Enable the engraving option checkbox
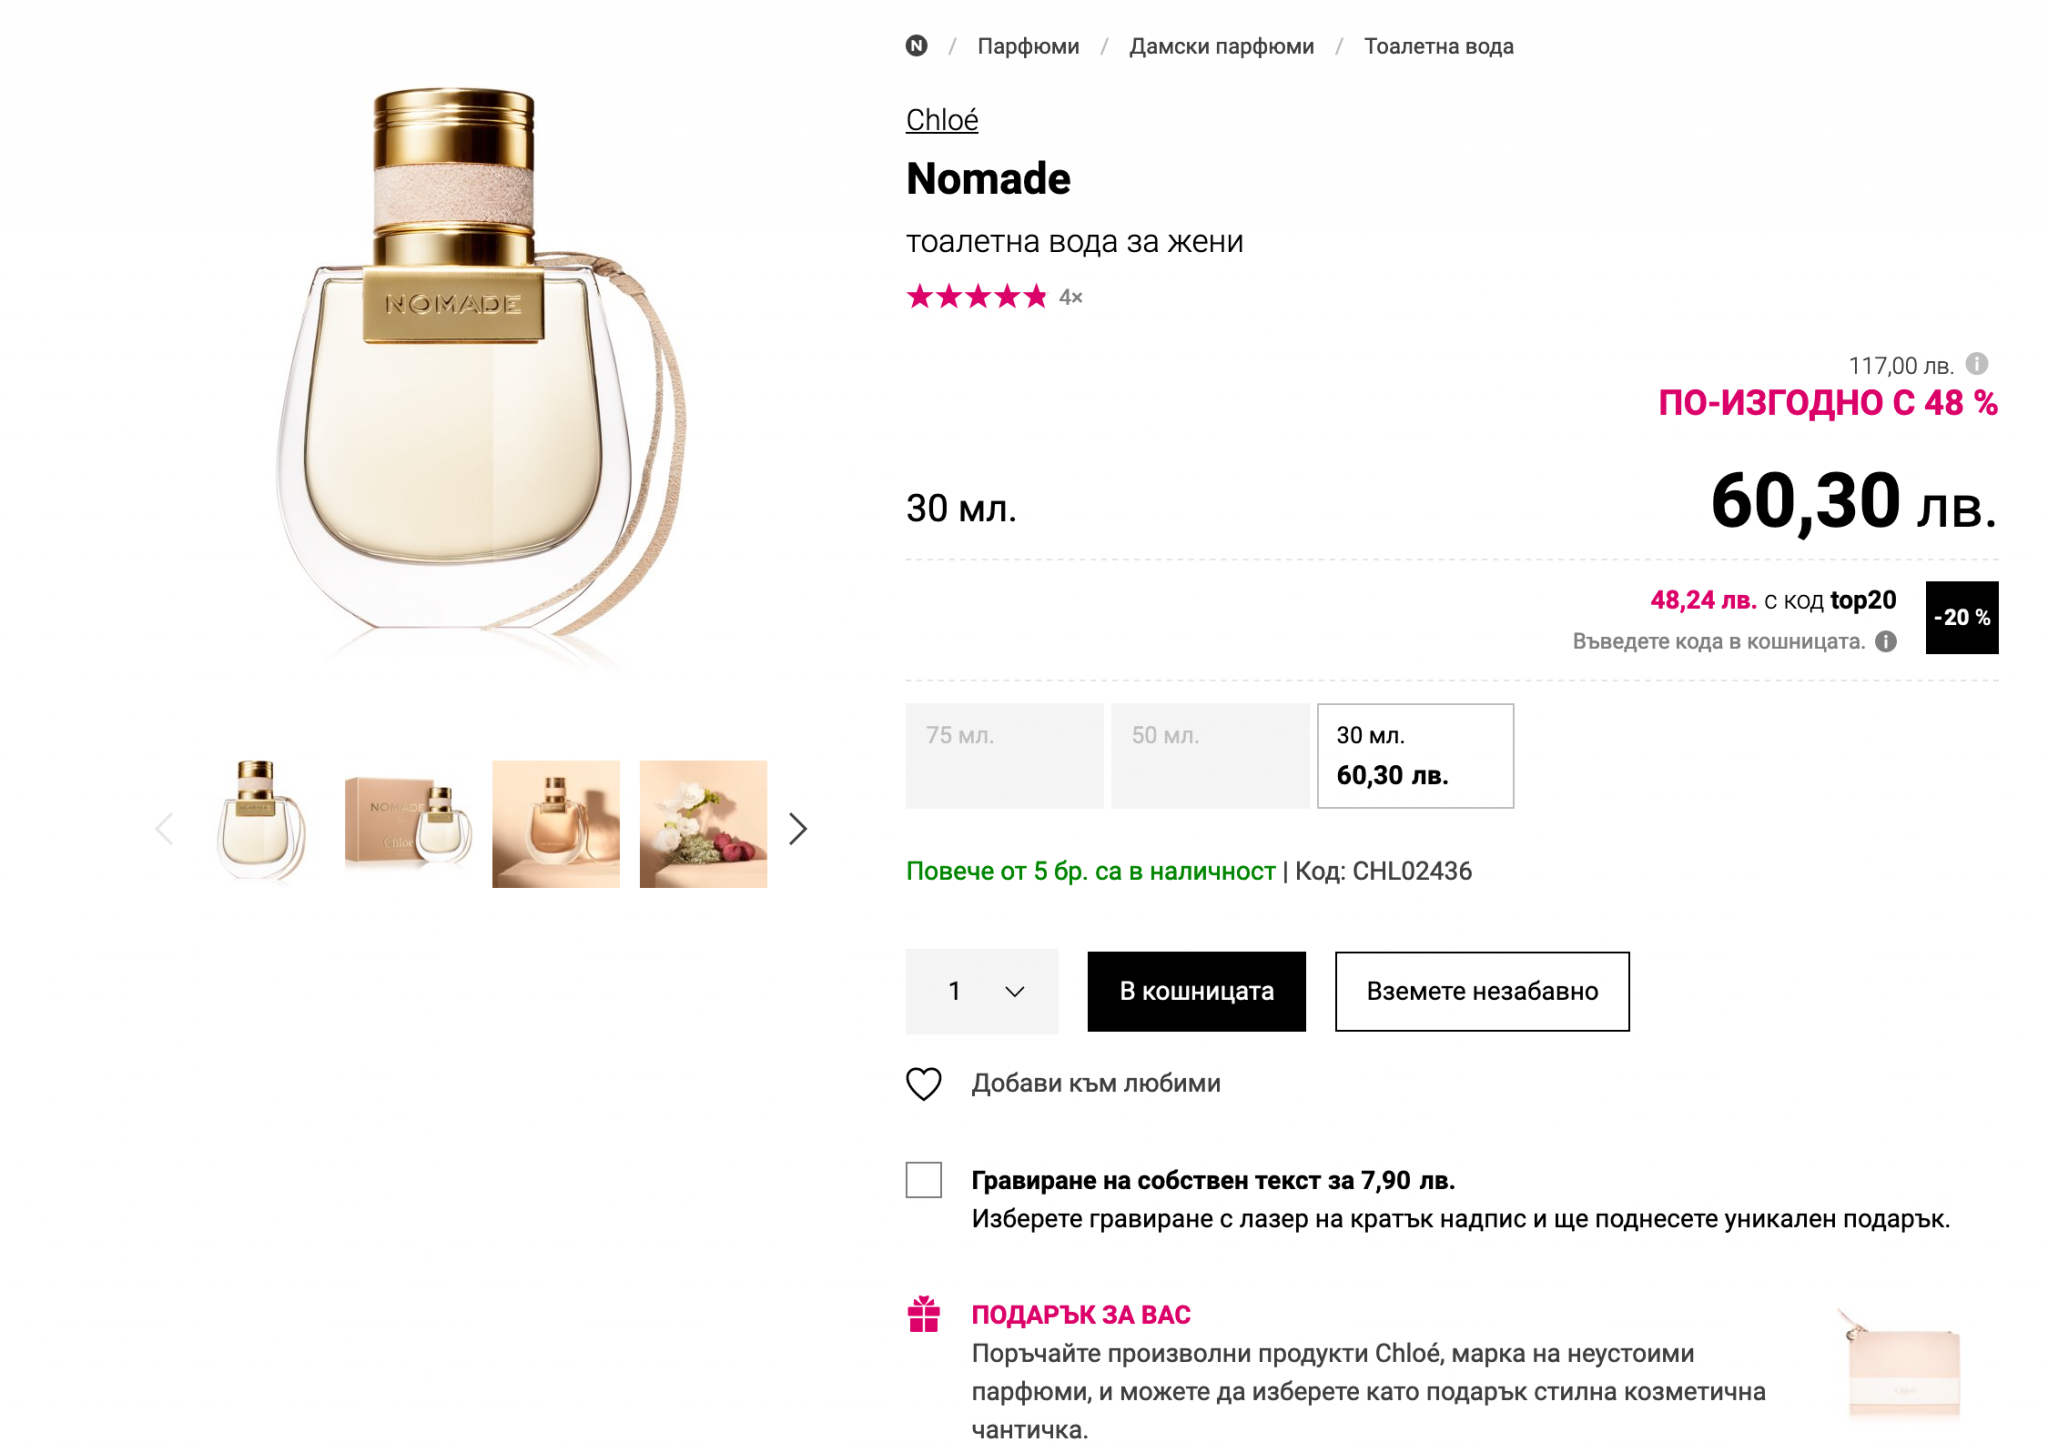The image size is (2048, 1452). tap(924, 1180)
